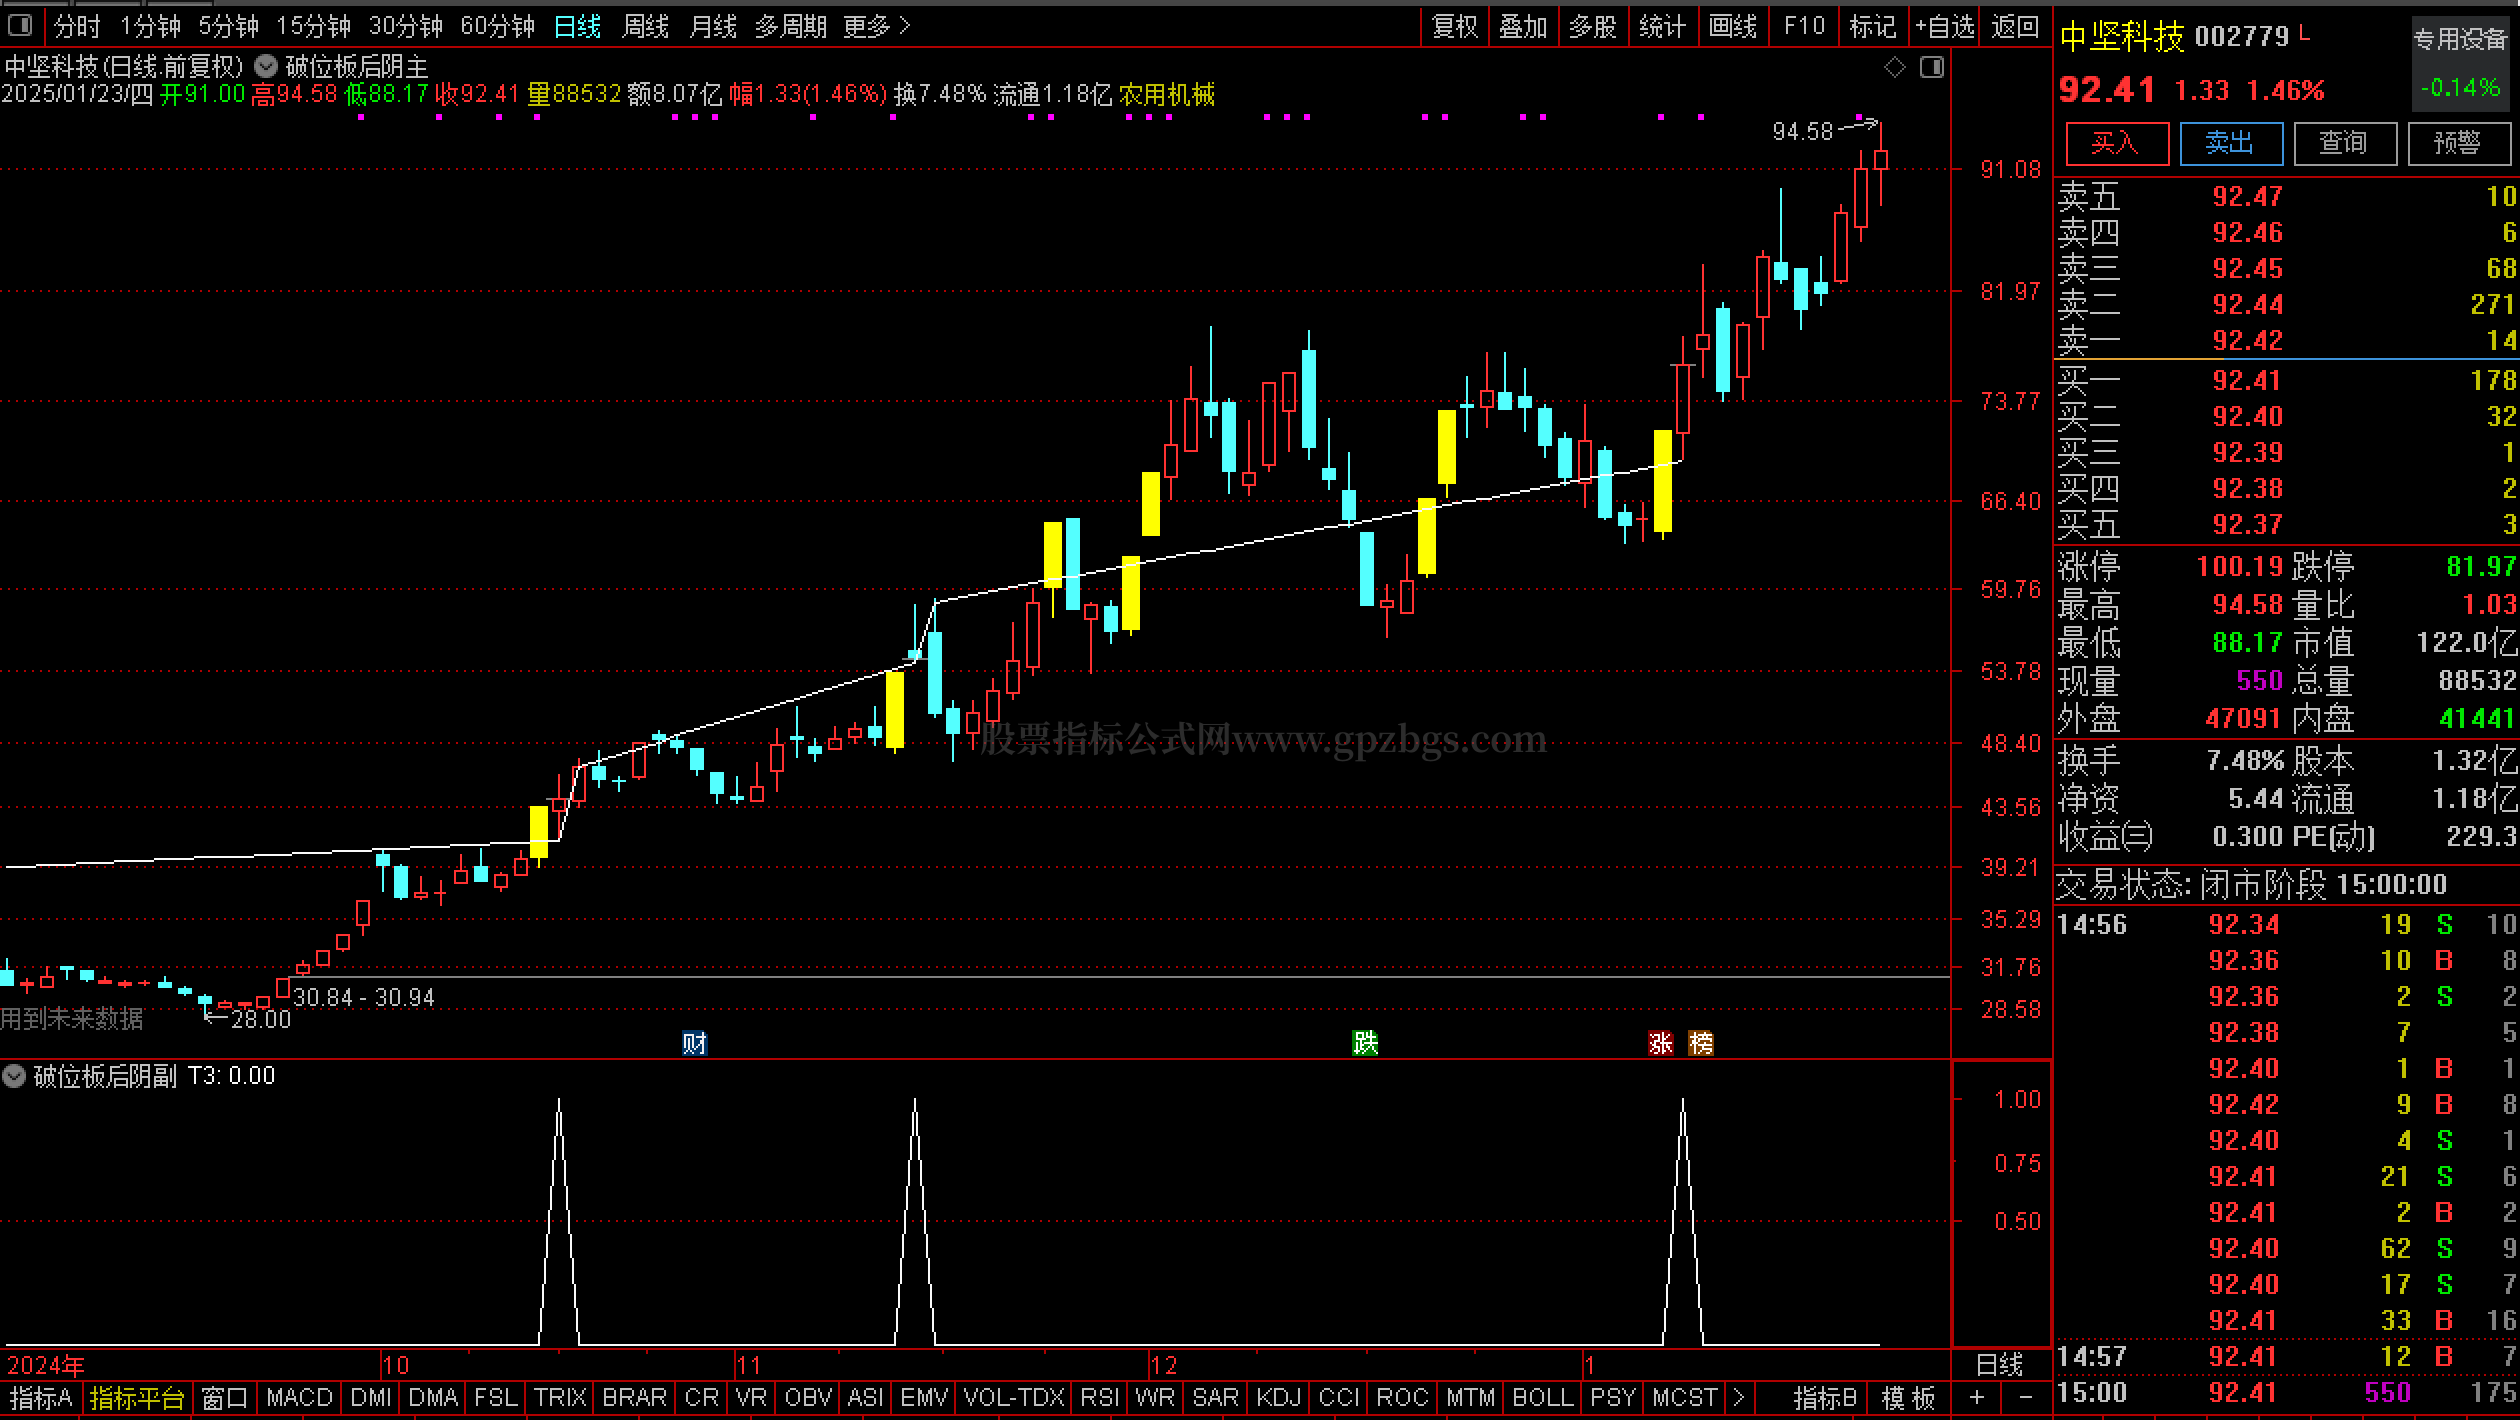Zoom in the chart with the plus button
This screenshot has width=2520, height=1420.
click(x=1977, y=1397)
